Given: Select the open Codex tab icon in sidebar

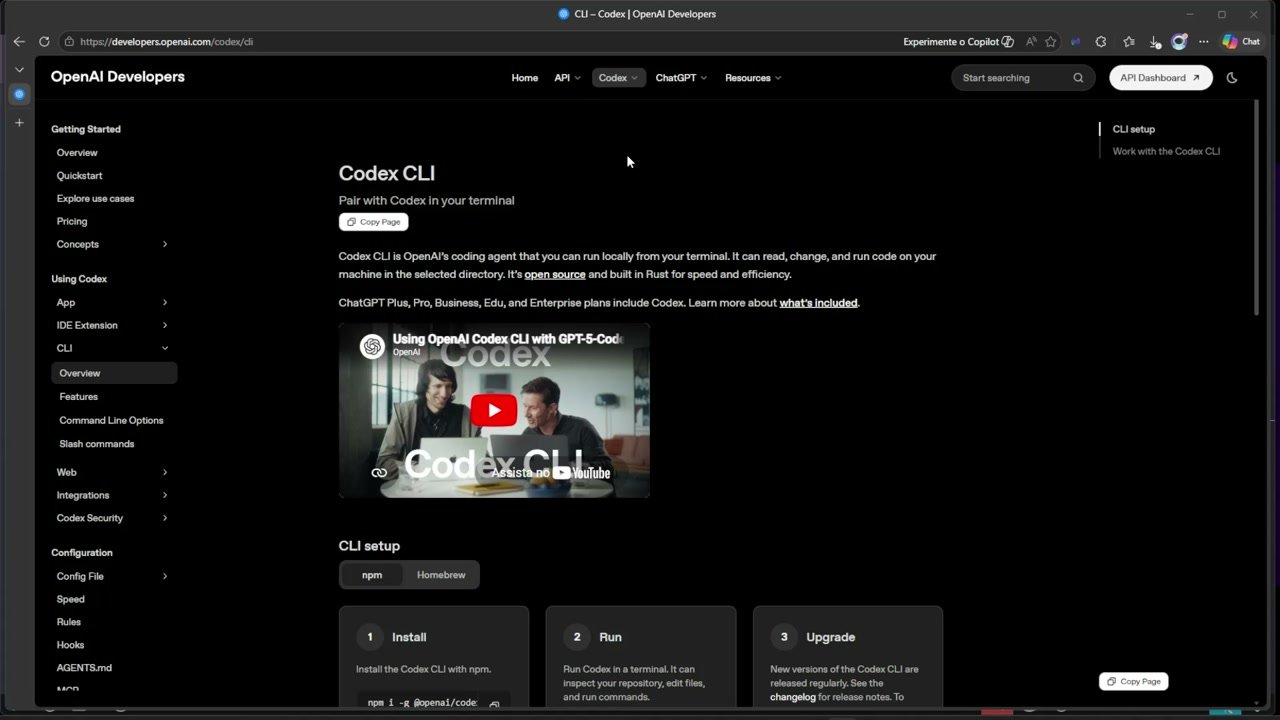Looking at the screenshot, I should click(19, 94).
